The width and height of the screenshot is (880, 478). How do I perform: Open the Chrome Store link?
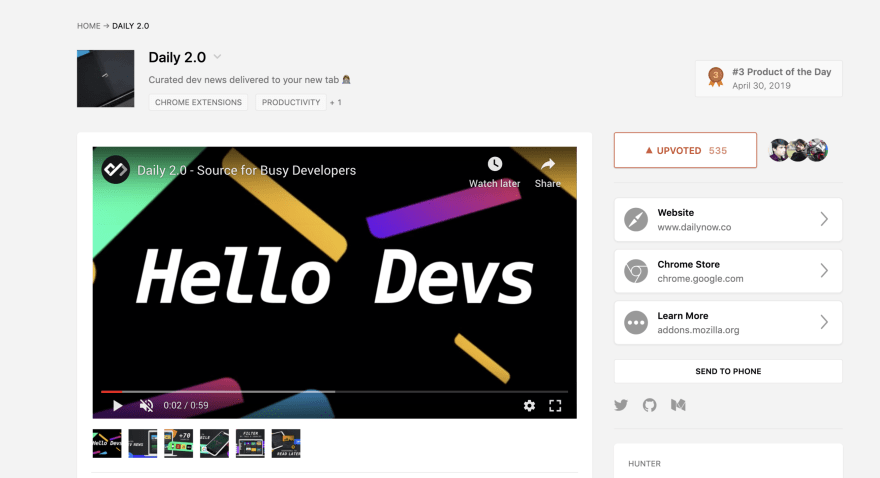[728, 271]
